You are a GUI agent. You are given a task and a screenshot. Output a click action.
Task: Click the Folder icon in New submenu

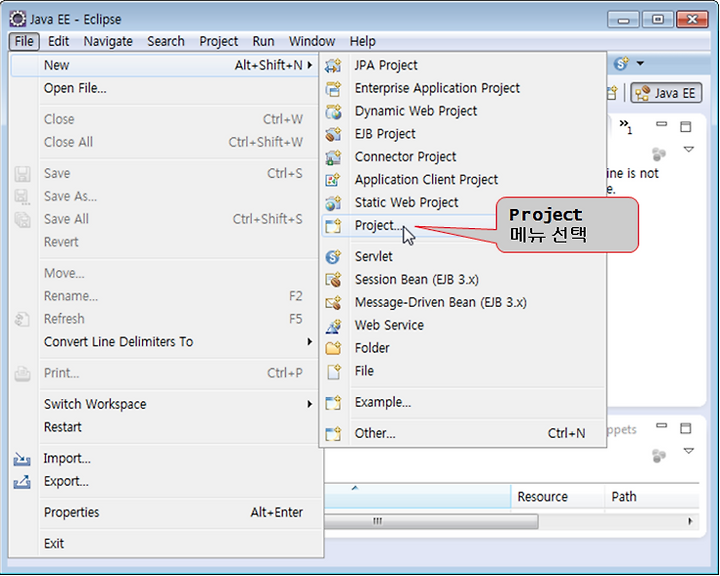[333, 348]
